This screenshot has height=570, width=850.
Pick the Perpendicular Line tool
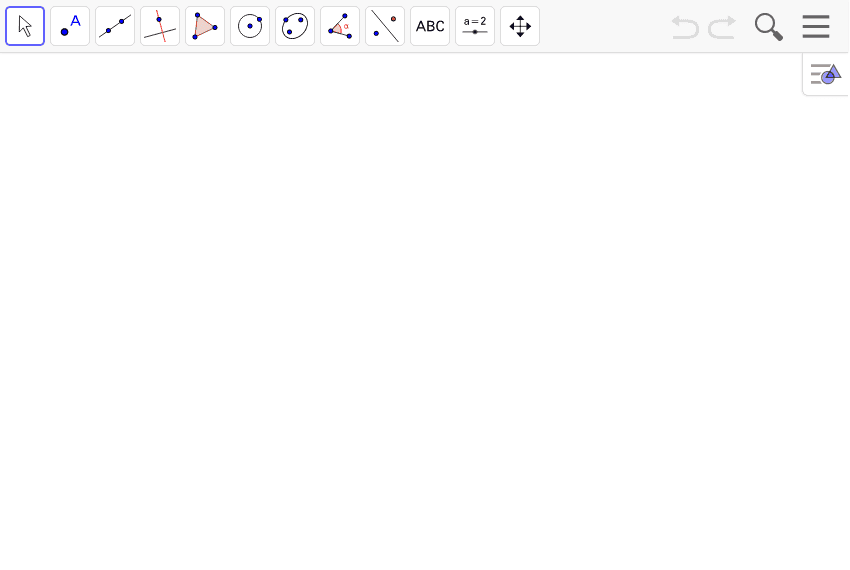(160, 26)
